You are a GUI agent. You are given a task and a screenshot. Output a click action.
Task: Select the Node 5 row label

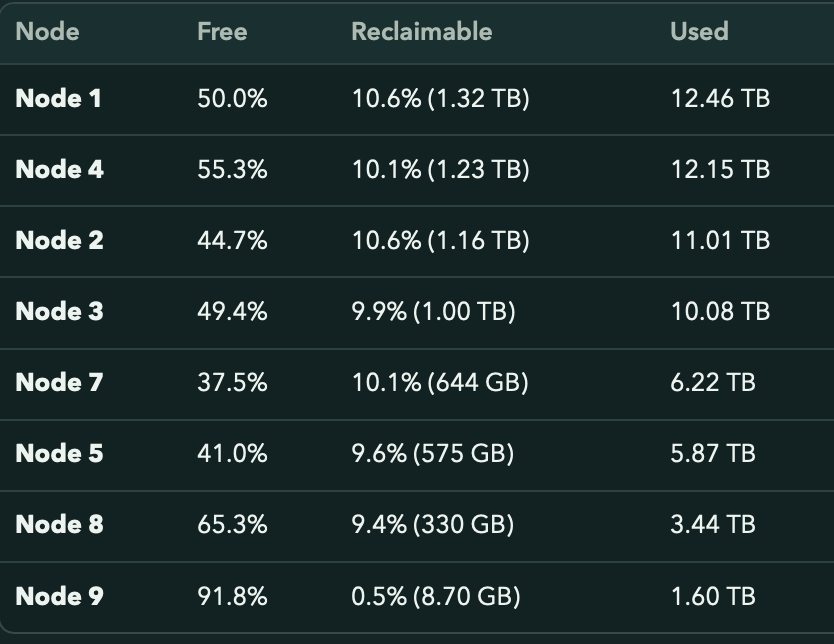point(60,454)
